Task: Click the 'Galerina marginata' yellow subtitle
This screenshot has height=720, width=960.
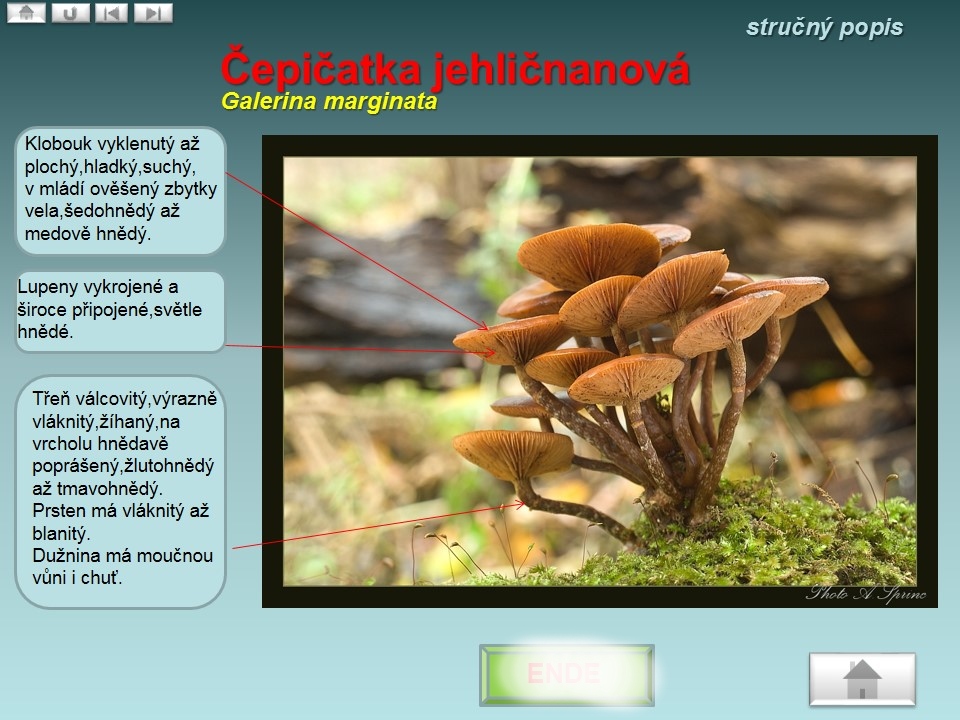Action: [329, 101]
